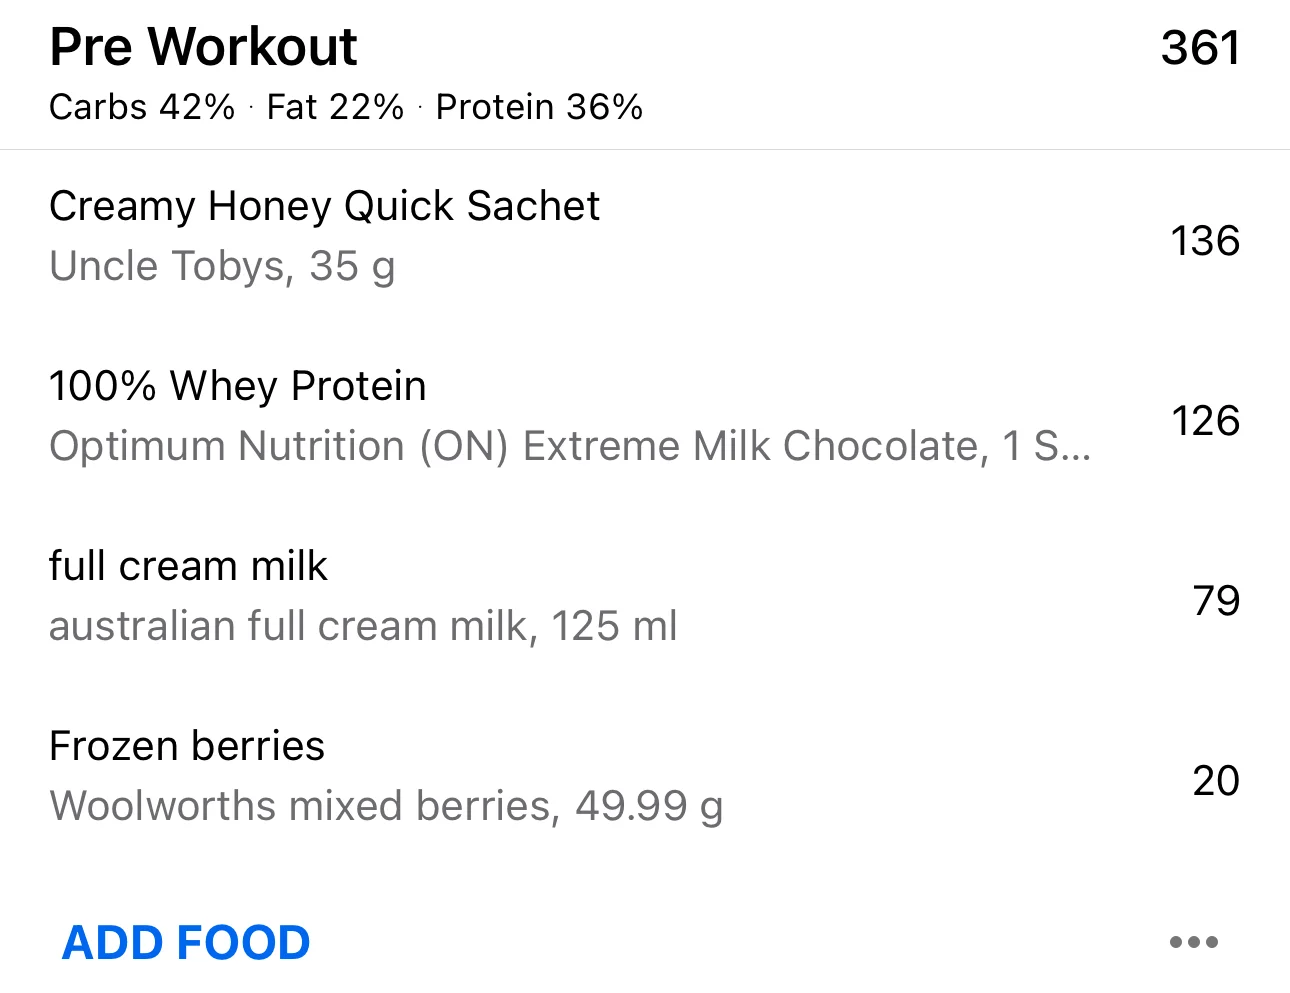
Task: Select the Carbs 42% macro label
Action: [x=142, y=107]
